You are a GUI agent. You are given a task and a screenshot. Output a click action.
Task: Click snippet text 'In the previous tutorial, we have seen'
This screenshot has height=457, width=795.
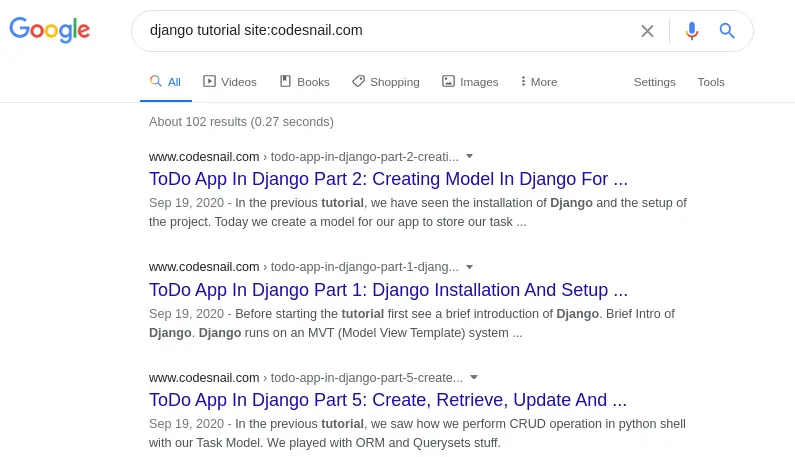(x=342, y=203)
